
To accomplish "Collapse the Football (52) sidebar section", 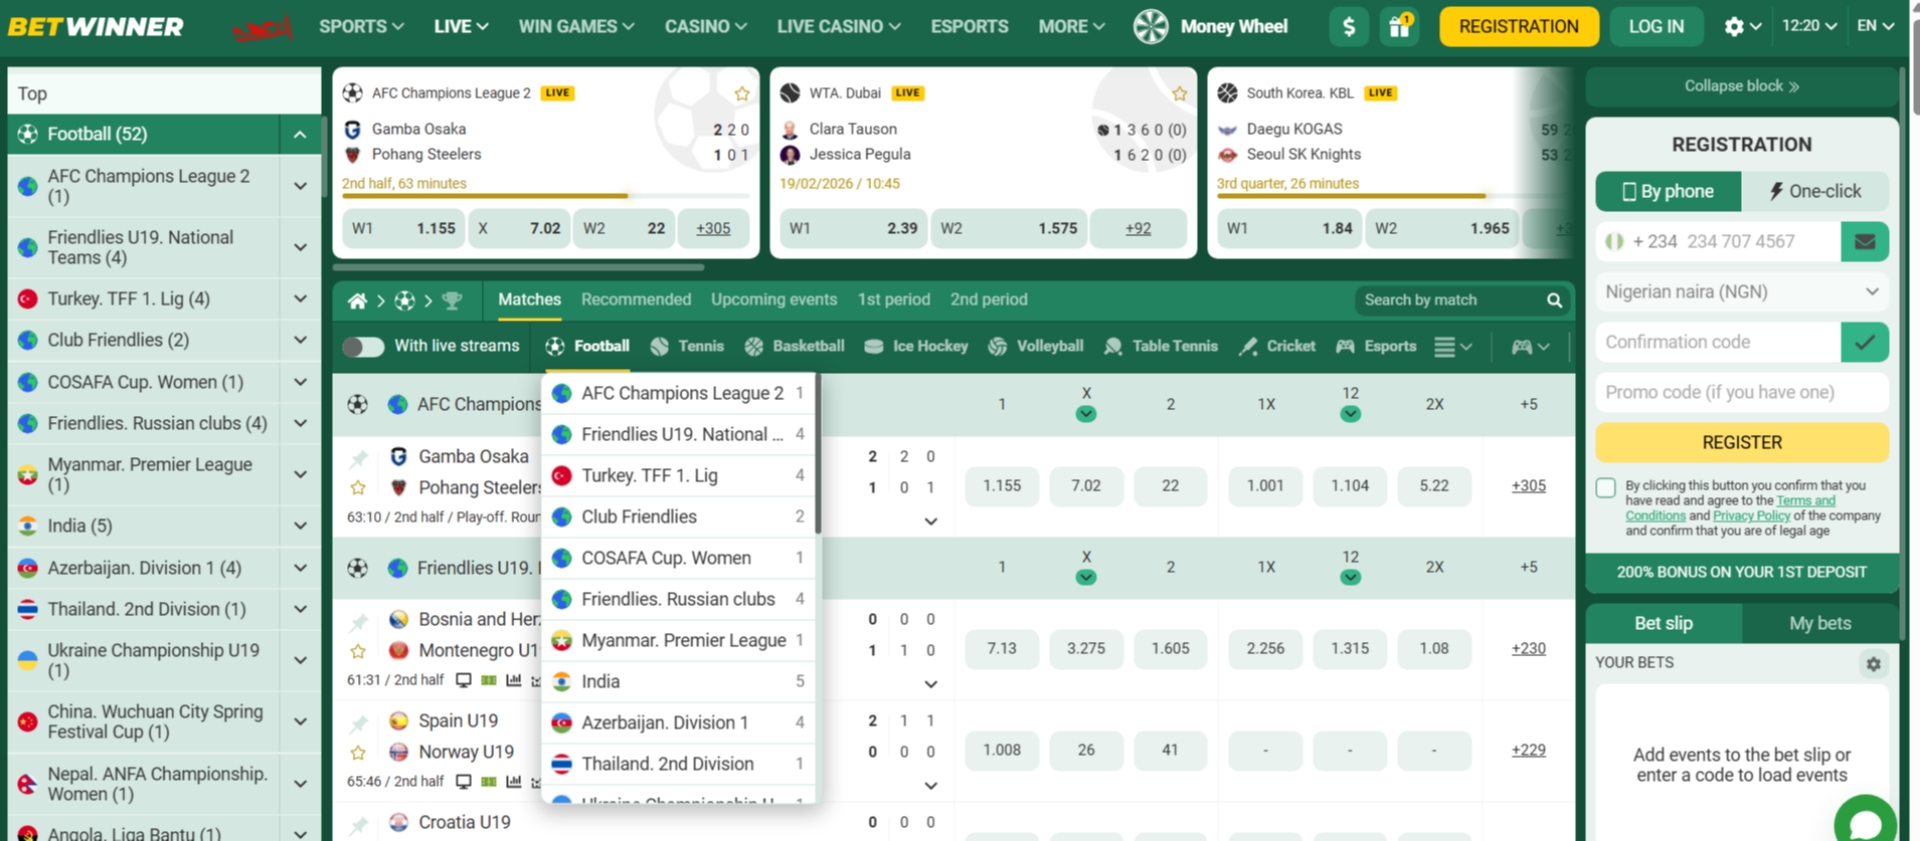I will tap(300, 135).
